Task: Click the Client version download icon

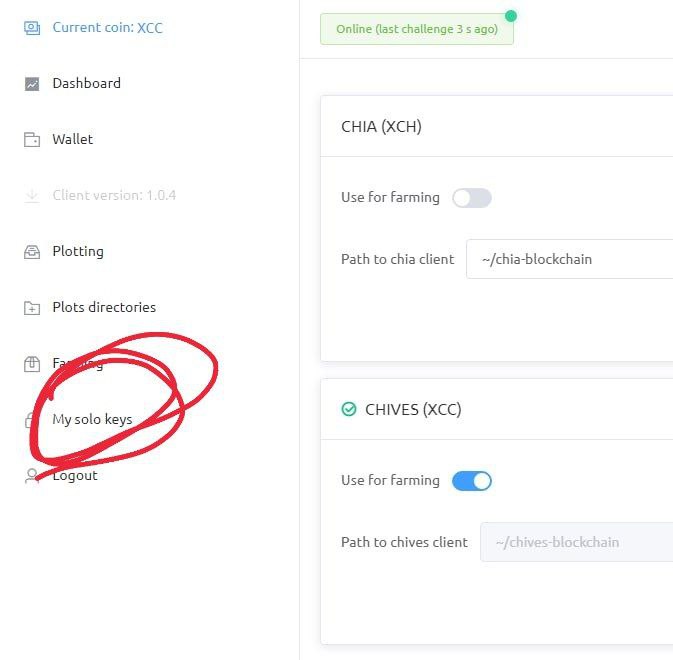Action: click(32, 195)
